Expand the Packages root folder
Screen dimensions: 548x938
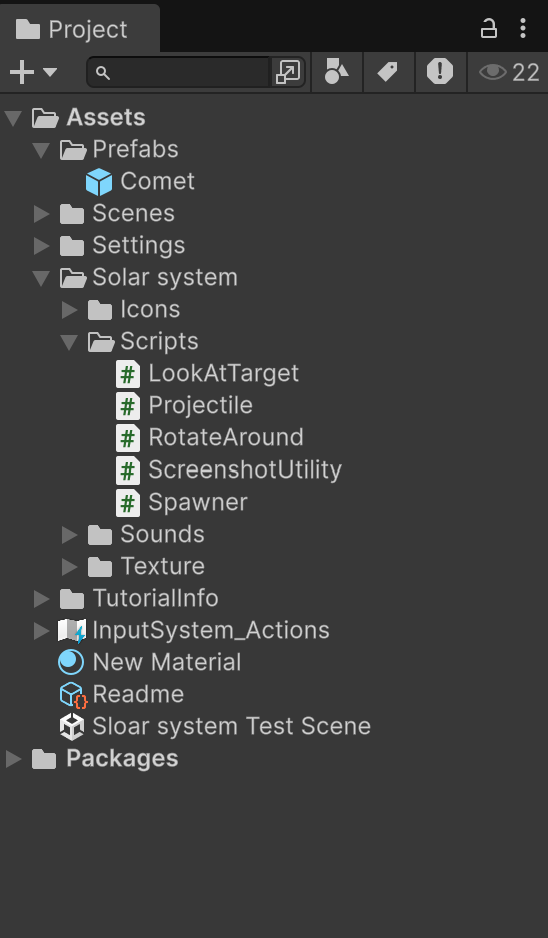click(x=13, y=759)
